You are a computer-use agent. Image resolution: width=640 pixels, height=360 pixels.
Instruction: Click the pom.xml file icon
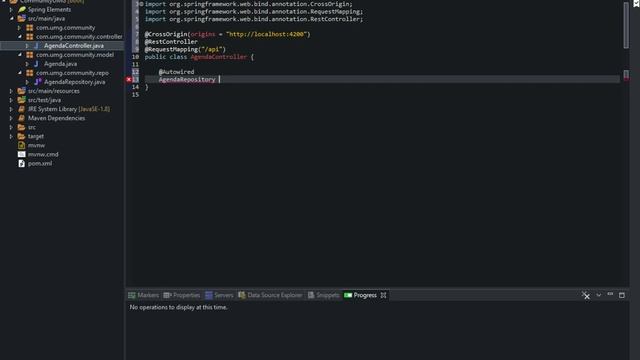(22, 163)
